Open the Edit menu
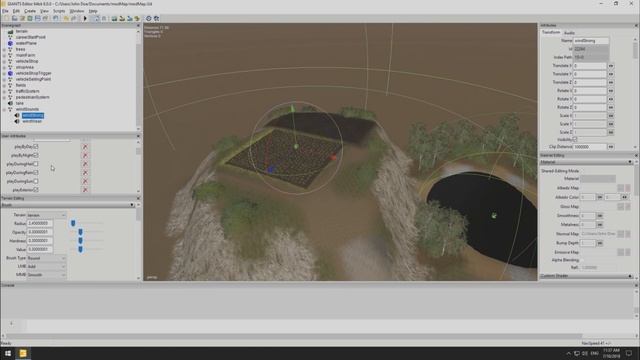 click(16, 11)
